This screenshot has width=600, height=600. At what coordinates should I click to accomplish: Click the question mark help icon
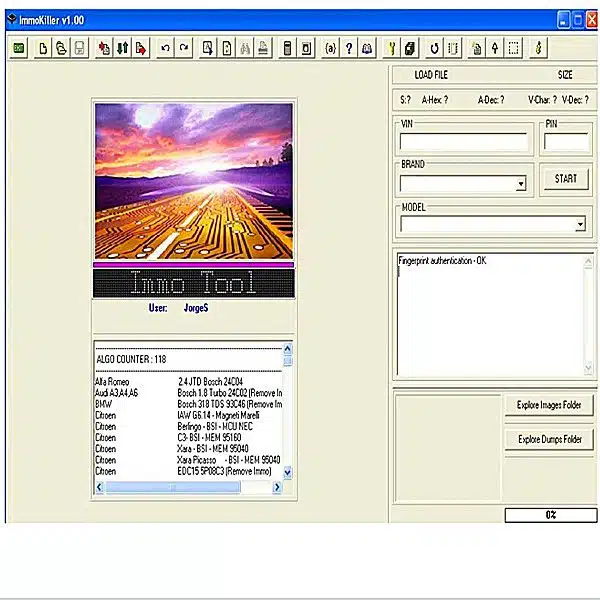(x=349, y=47)
